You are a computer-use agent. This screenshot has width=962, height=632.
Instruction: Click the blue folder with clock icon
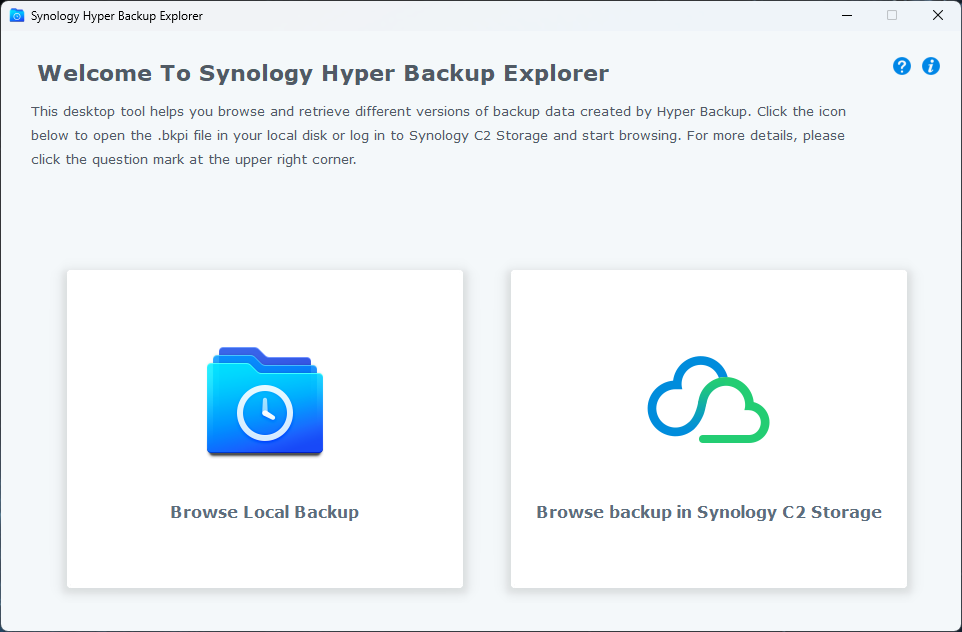265,401
